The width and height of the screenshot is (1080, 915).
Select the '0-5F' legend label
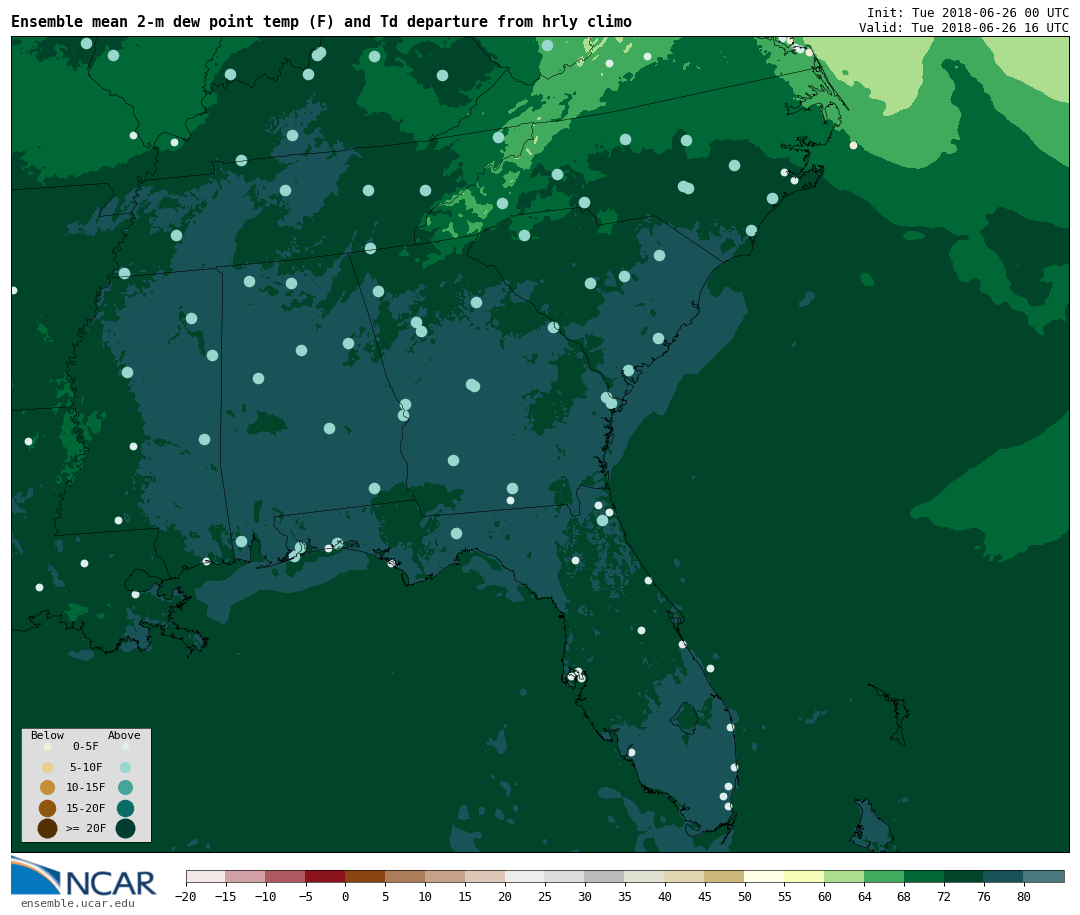(85, 746)
